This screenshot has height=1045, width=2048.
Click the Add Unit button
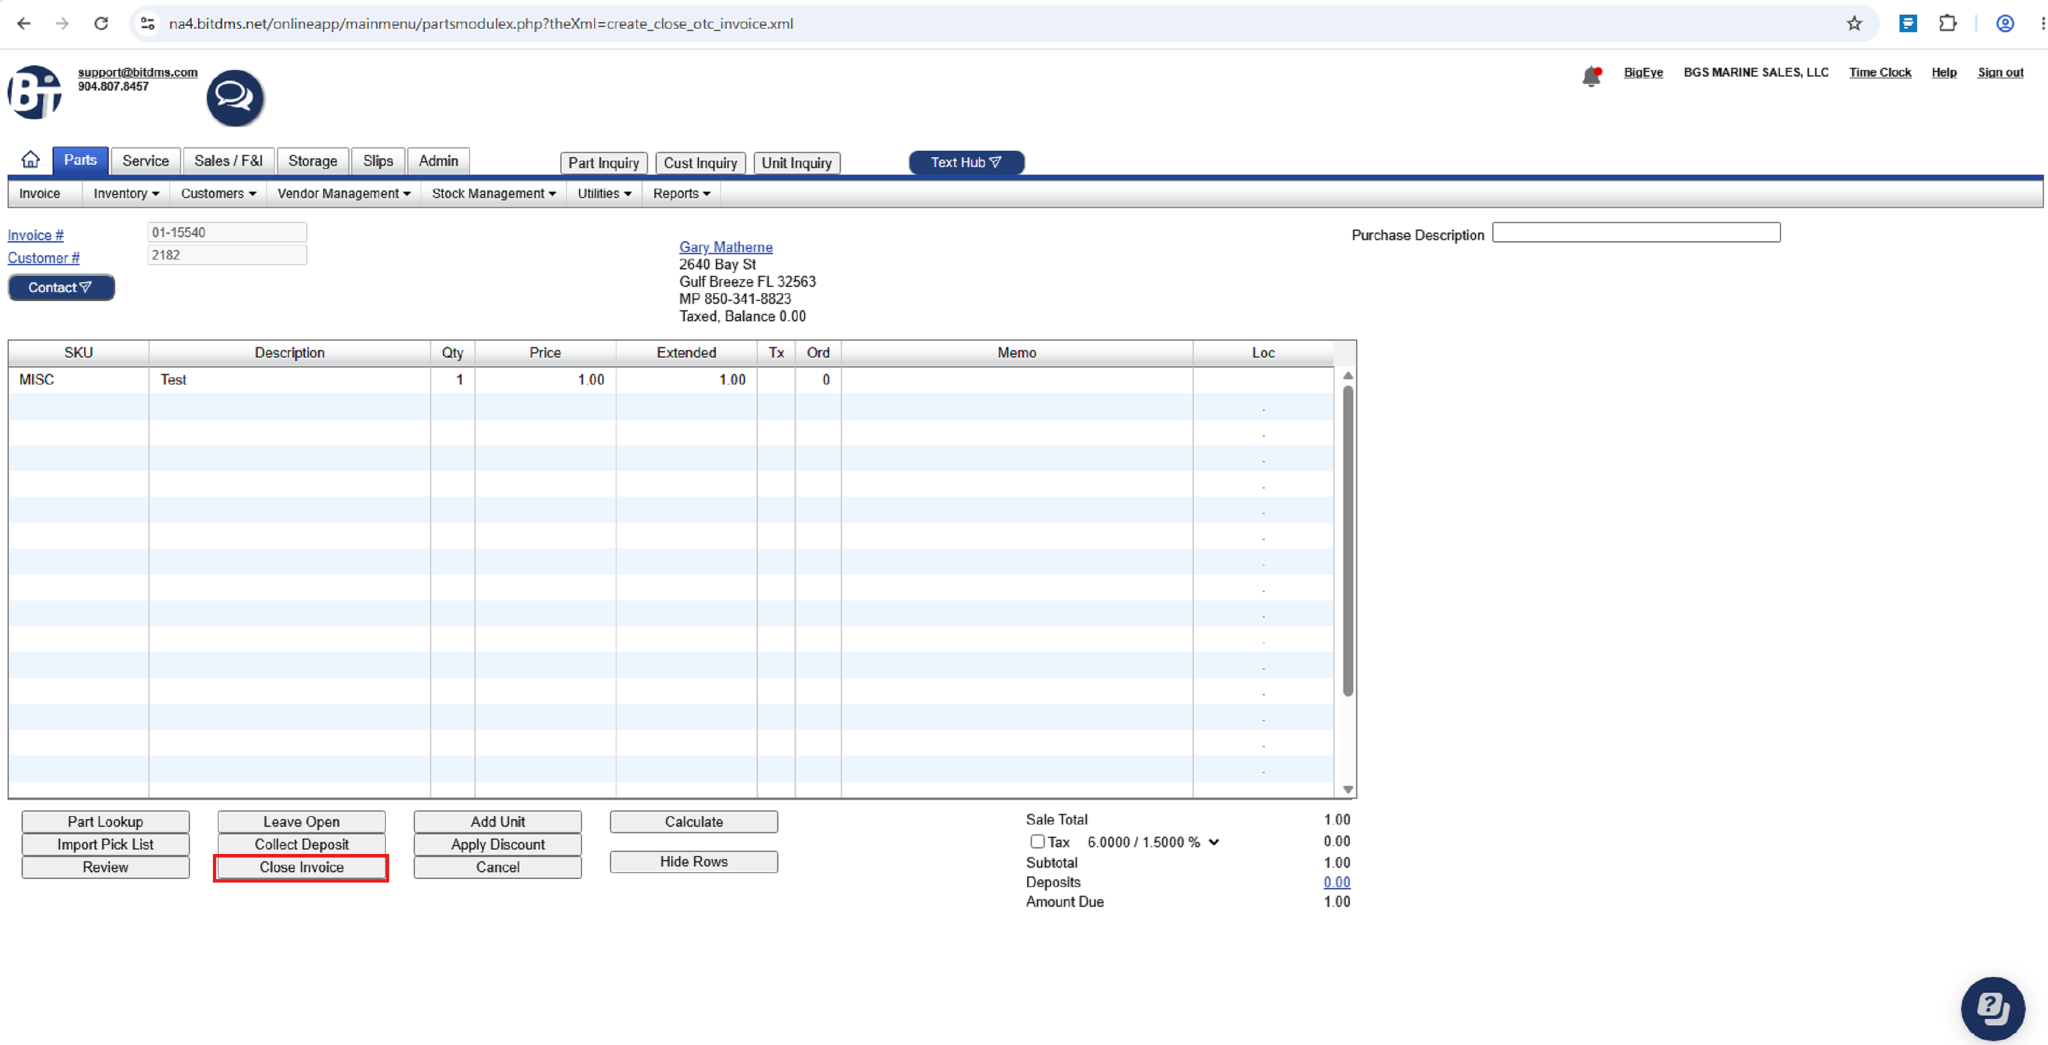tap(497, 821)
